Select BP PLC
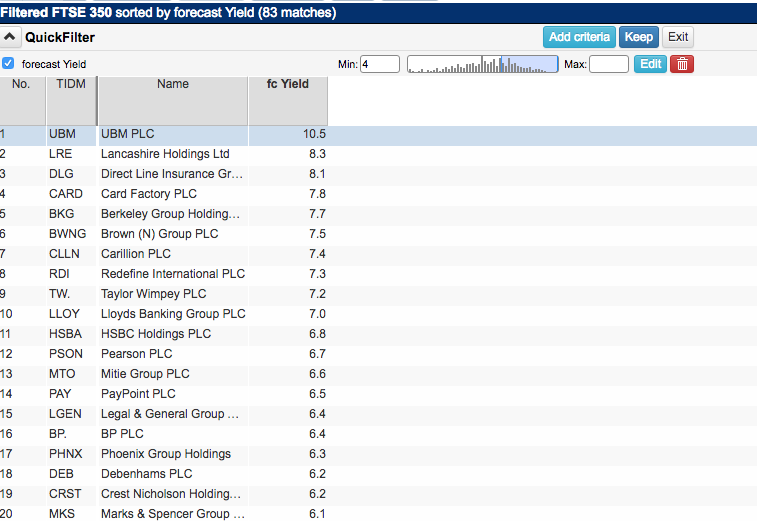Screen dimensions: 757x521 (122, 434)
